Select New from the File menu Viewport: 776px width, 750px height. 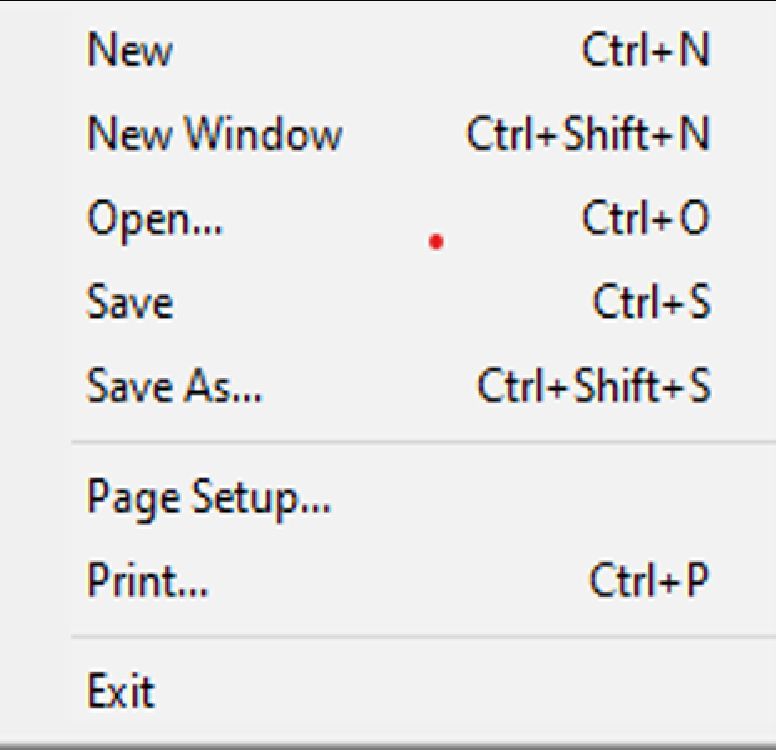[130, 50]
